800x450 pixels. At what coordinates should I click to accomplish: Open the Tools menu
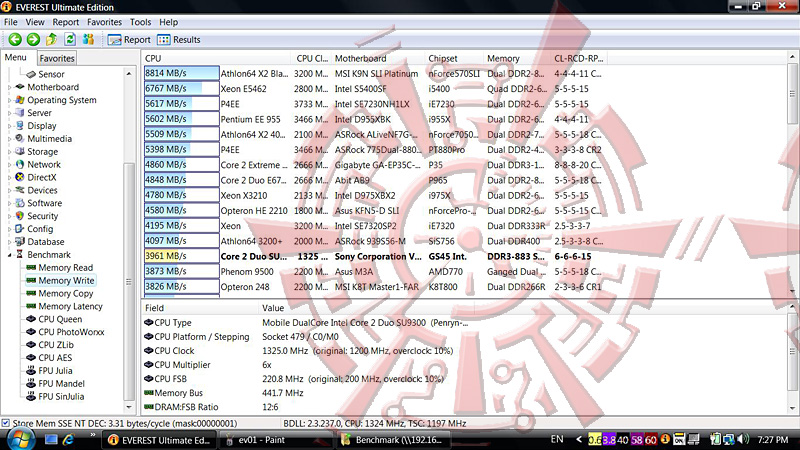pos(140,22)
